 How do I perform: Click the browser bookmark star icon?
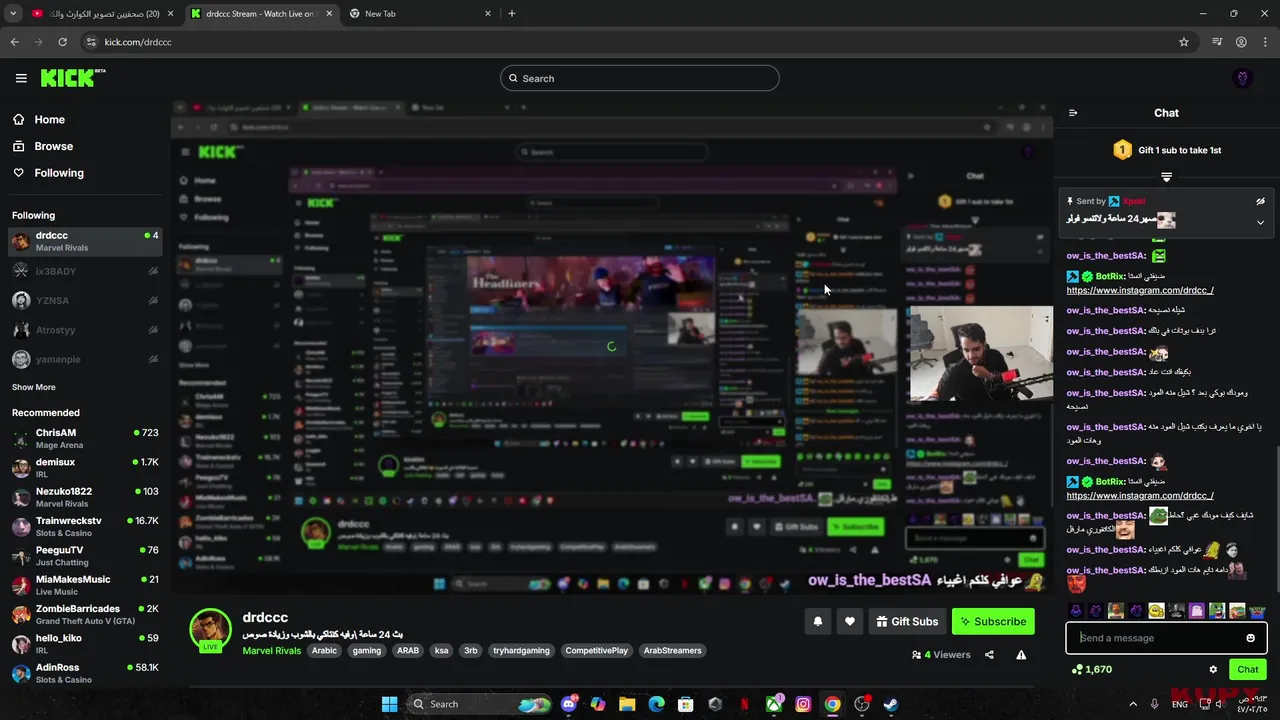pyautogui.click(x=1184, y=42)
